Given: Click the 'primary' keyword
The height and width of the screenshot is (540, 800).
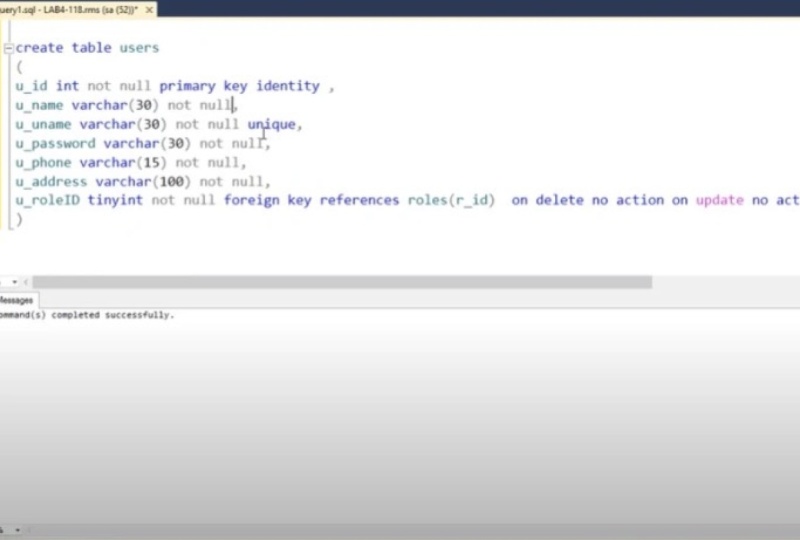Looking at the screenshot, I should click(x=187, y=86).
